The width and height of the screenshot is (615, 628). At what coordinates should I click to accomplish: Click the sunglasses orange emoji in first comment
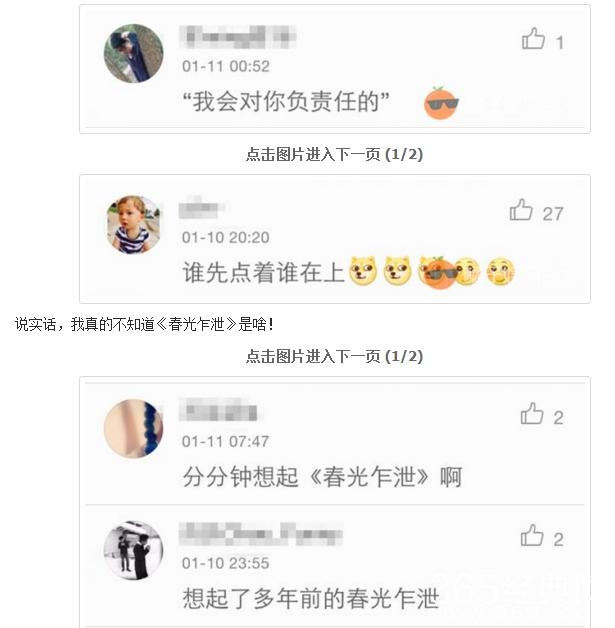(441, 103)
